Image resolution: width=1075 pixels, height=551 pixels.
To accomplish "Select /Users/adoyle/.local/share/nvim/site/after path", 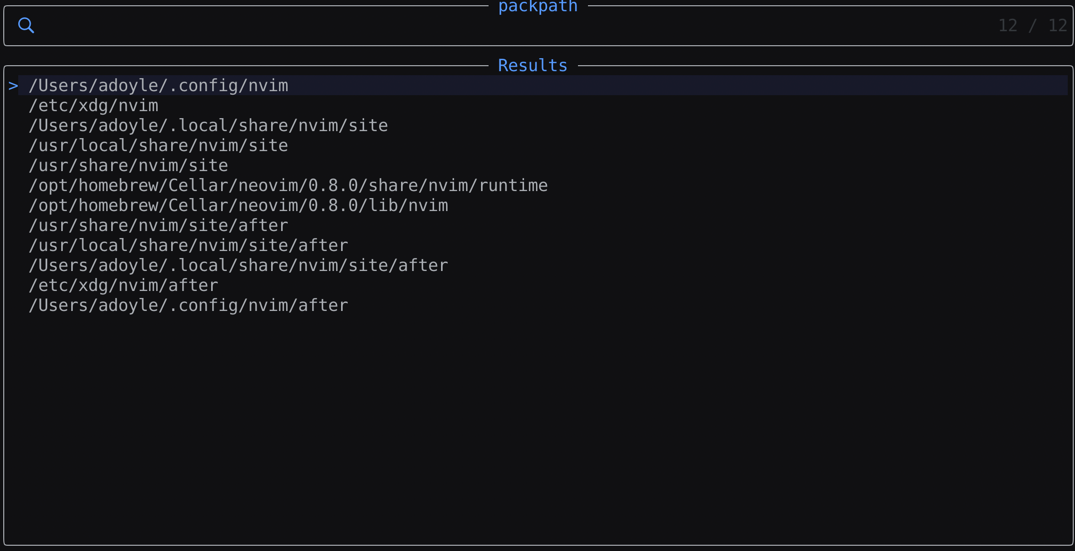I will pos(238,266).
